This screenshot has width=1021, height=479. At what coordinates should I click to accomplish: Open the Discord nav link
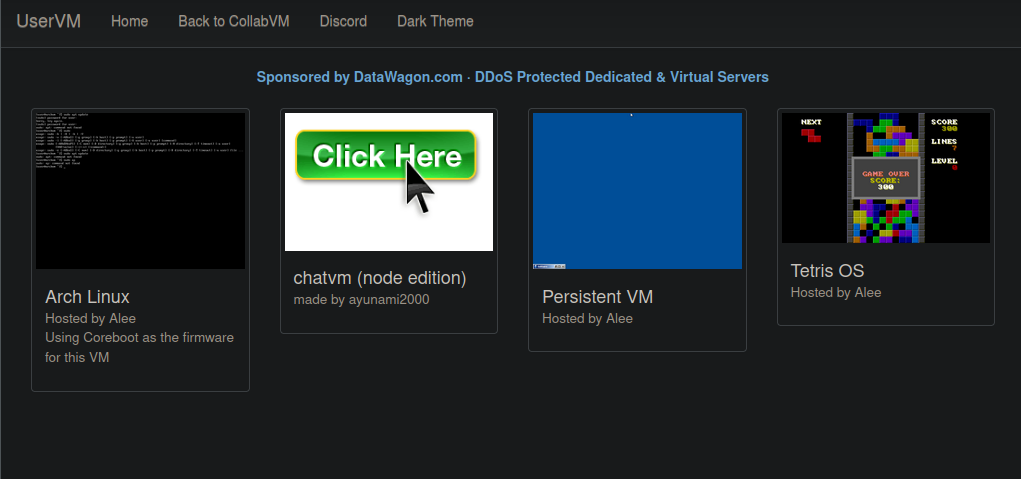pos(343,21)
